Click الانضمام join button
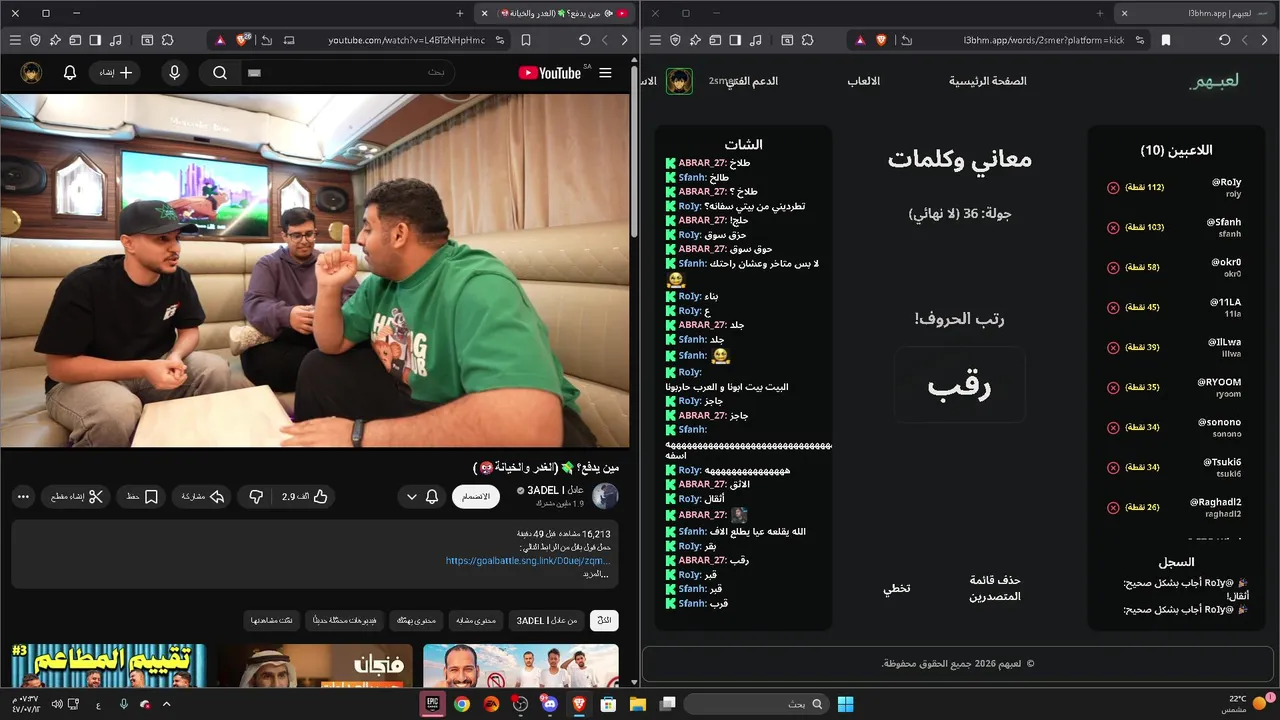Viewport: 1280px width, 720px height. [476, 497]
